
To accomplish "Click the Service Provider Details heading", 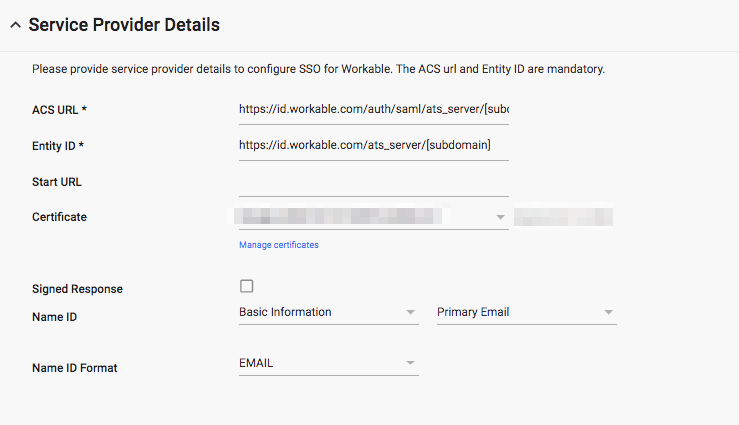I will click(124, 25).
